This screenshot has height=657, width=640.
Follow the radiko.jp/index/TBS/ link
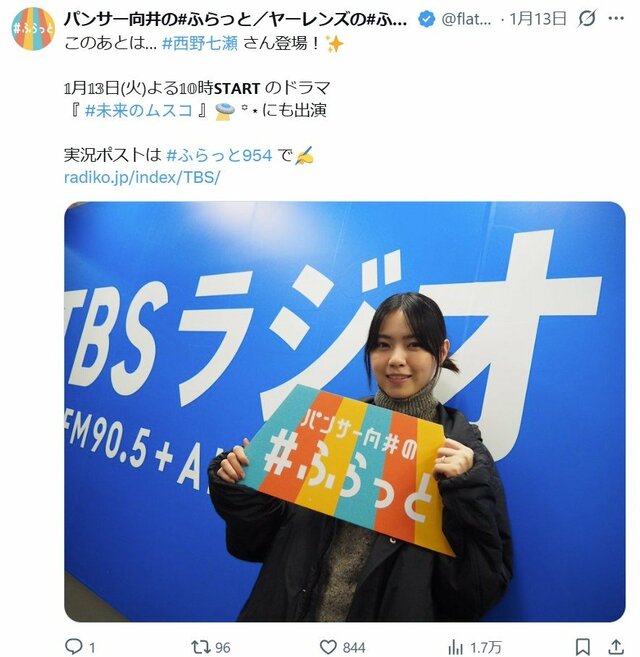pos(142,177)
